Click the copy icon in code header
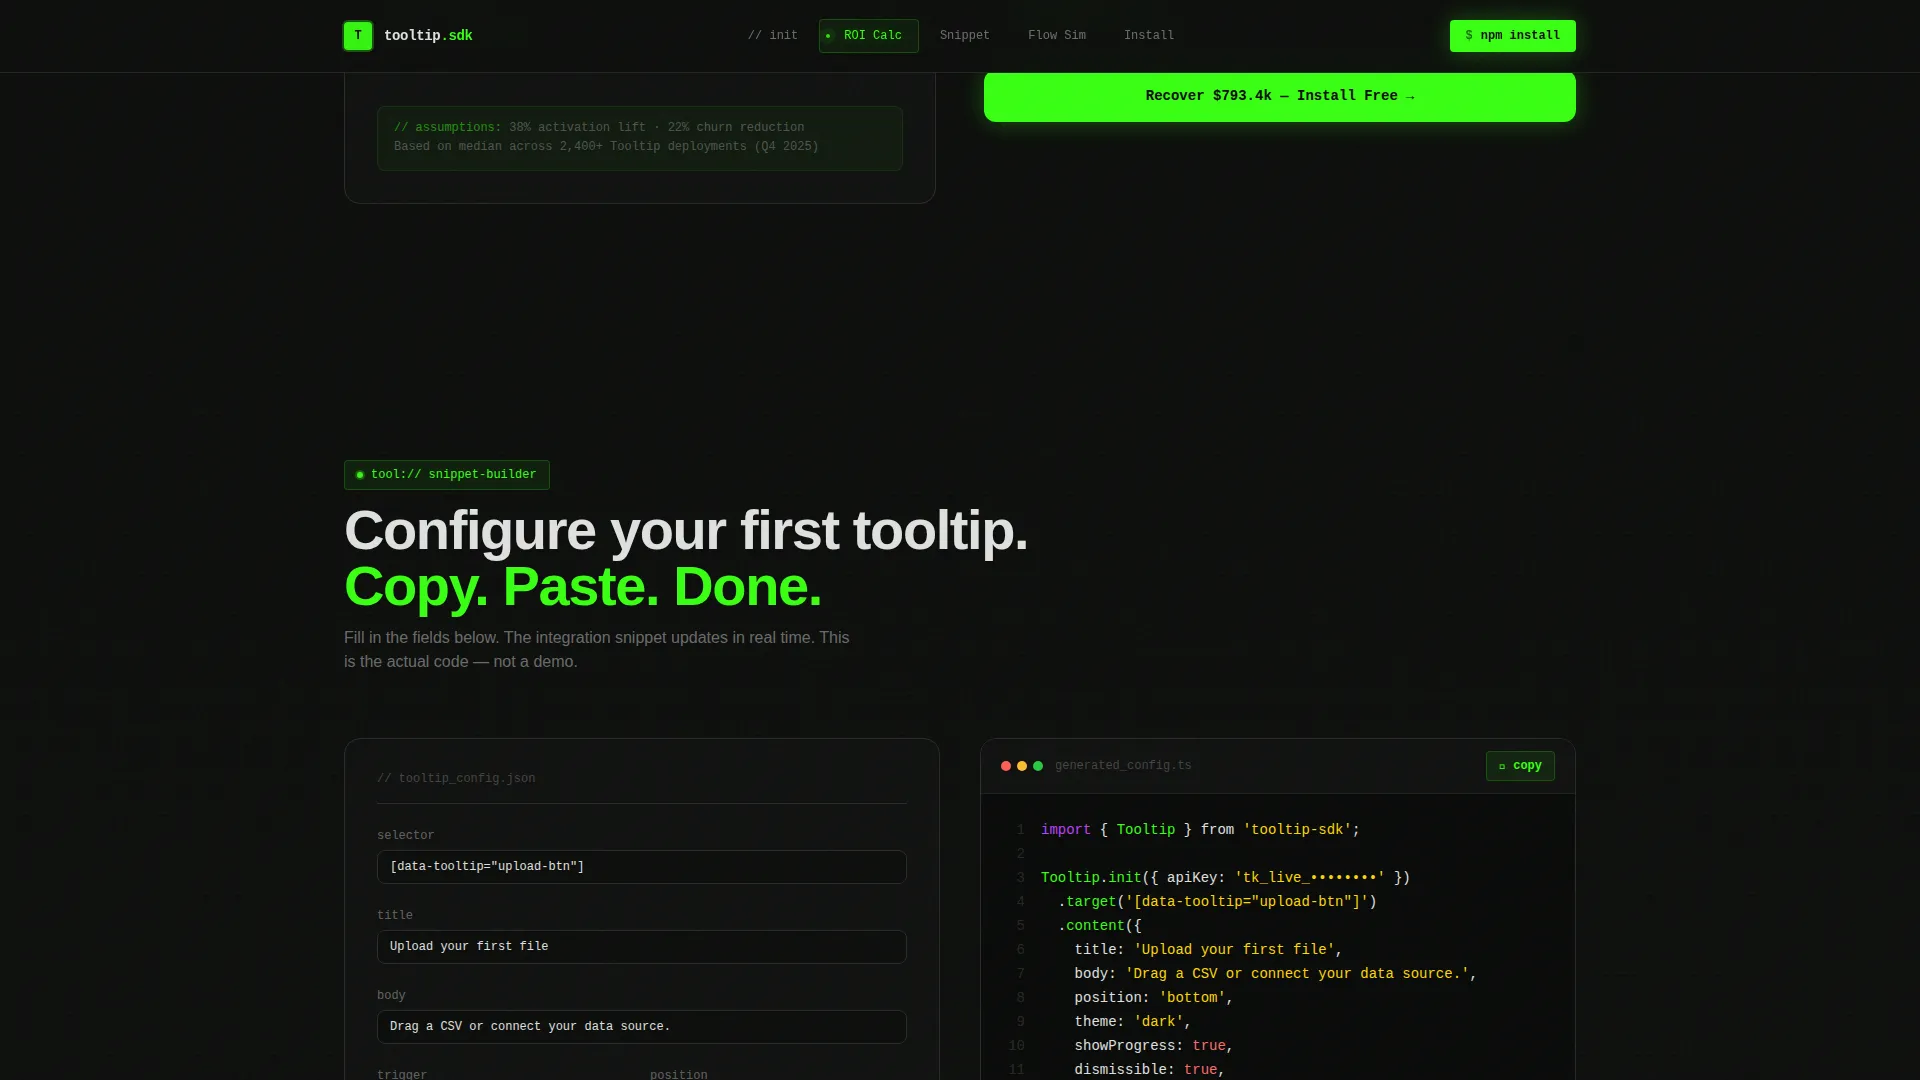The width and height of the screenshot is (1920, 1080). (x=1502, y=766)
